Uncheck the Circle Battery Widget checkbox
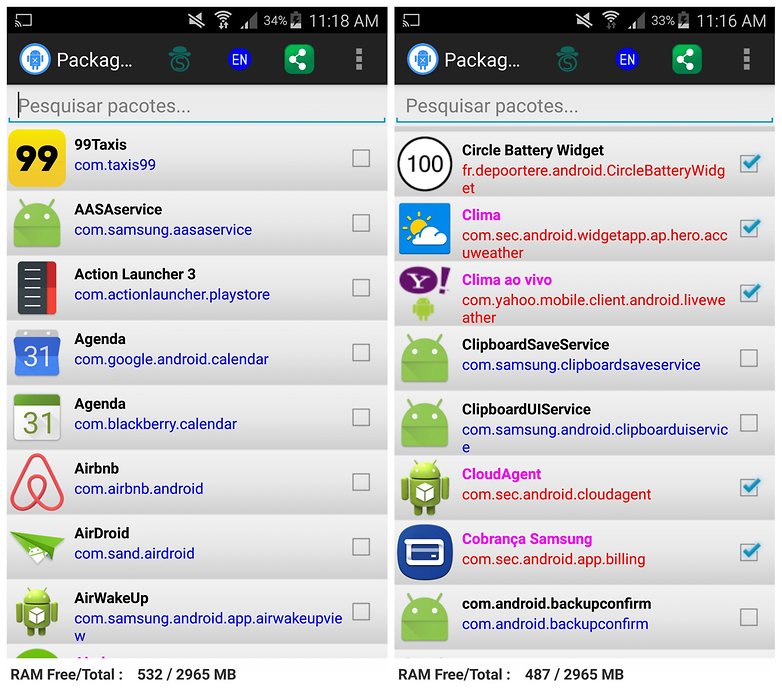The height and width of the screenshot is (696, 782). [750, 163]
